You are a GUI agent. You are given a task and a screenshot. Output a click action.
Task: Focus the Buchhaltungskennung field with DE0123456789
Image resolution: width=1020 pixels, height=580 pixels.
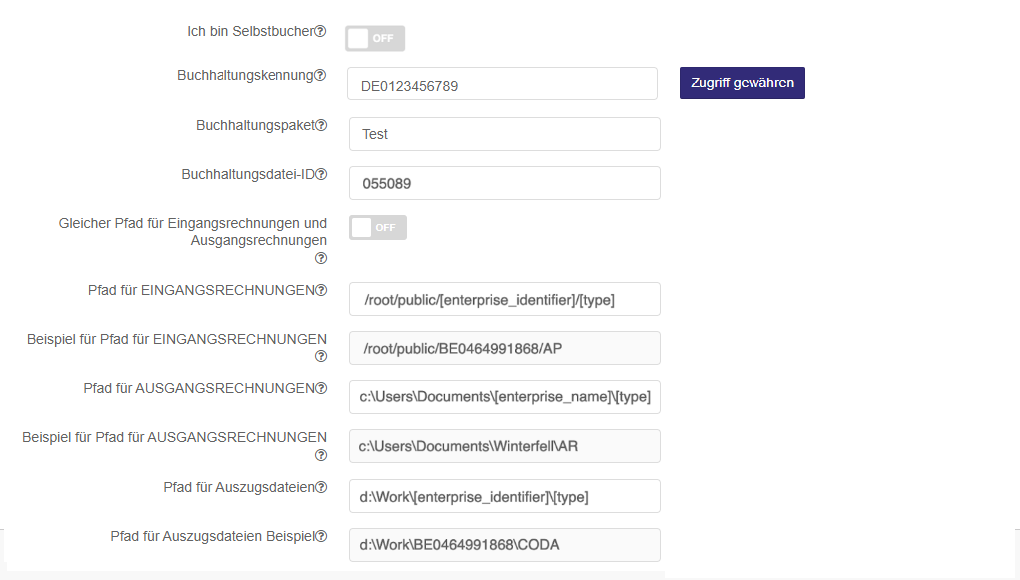click(x=502, y=84)
